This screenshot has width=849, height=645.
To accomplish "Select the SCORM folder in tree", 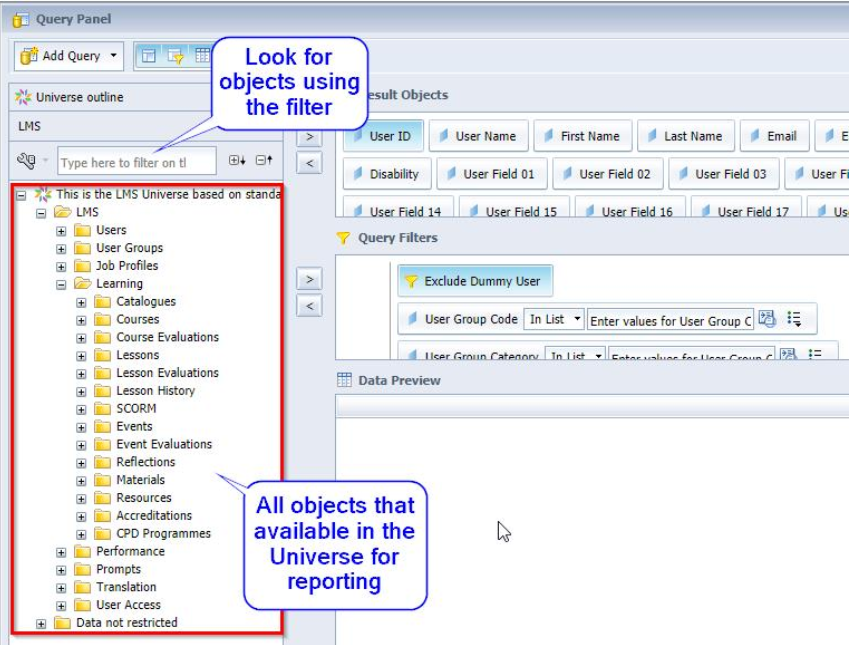I will point(136,408).
